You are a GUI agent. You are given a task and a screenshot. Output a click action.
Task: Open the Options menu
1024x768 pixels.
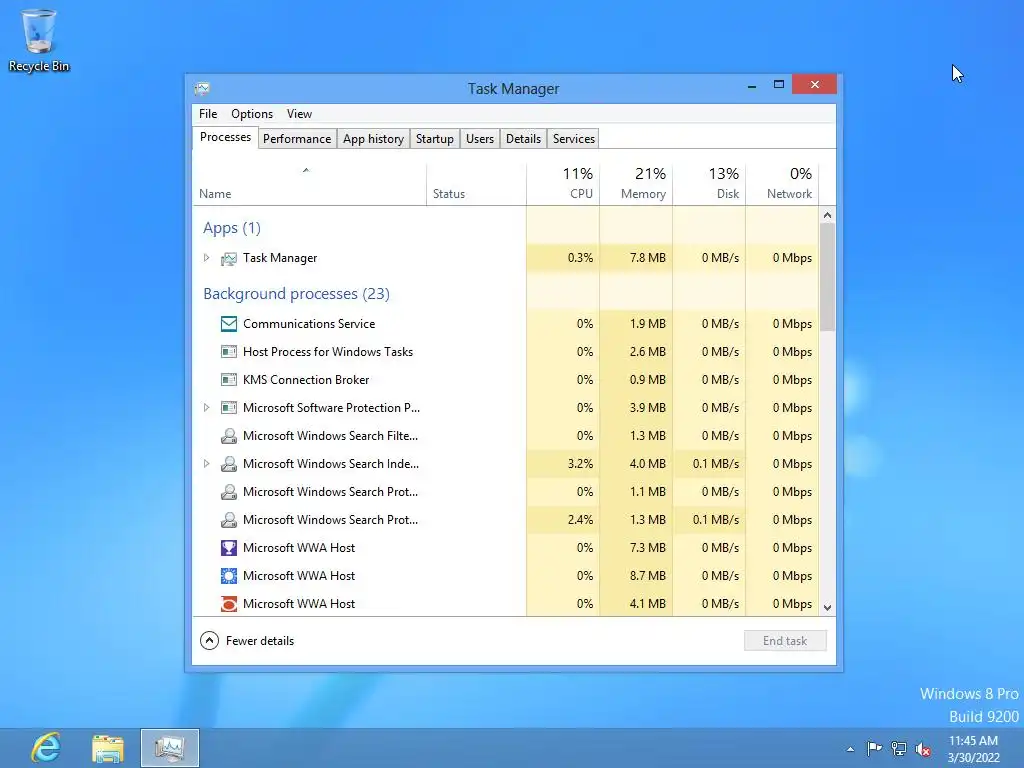[251, 114]
